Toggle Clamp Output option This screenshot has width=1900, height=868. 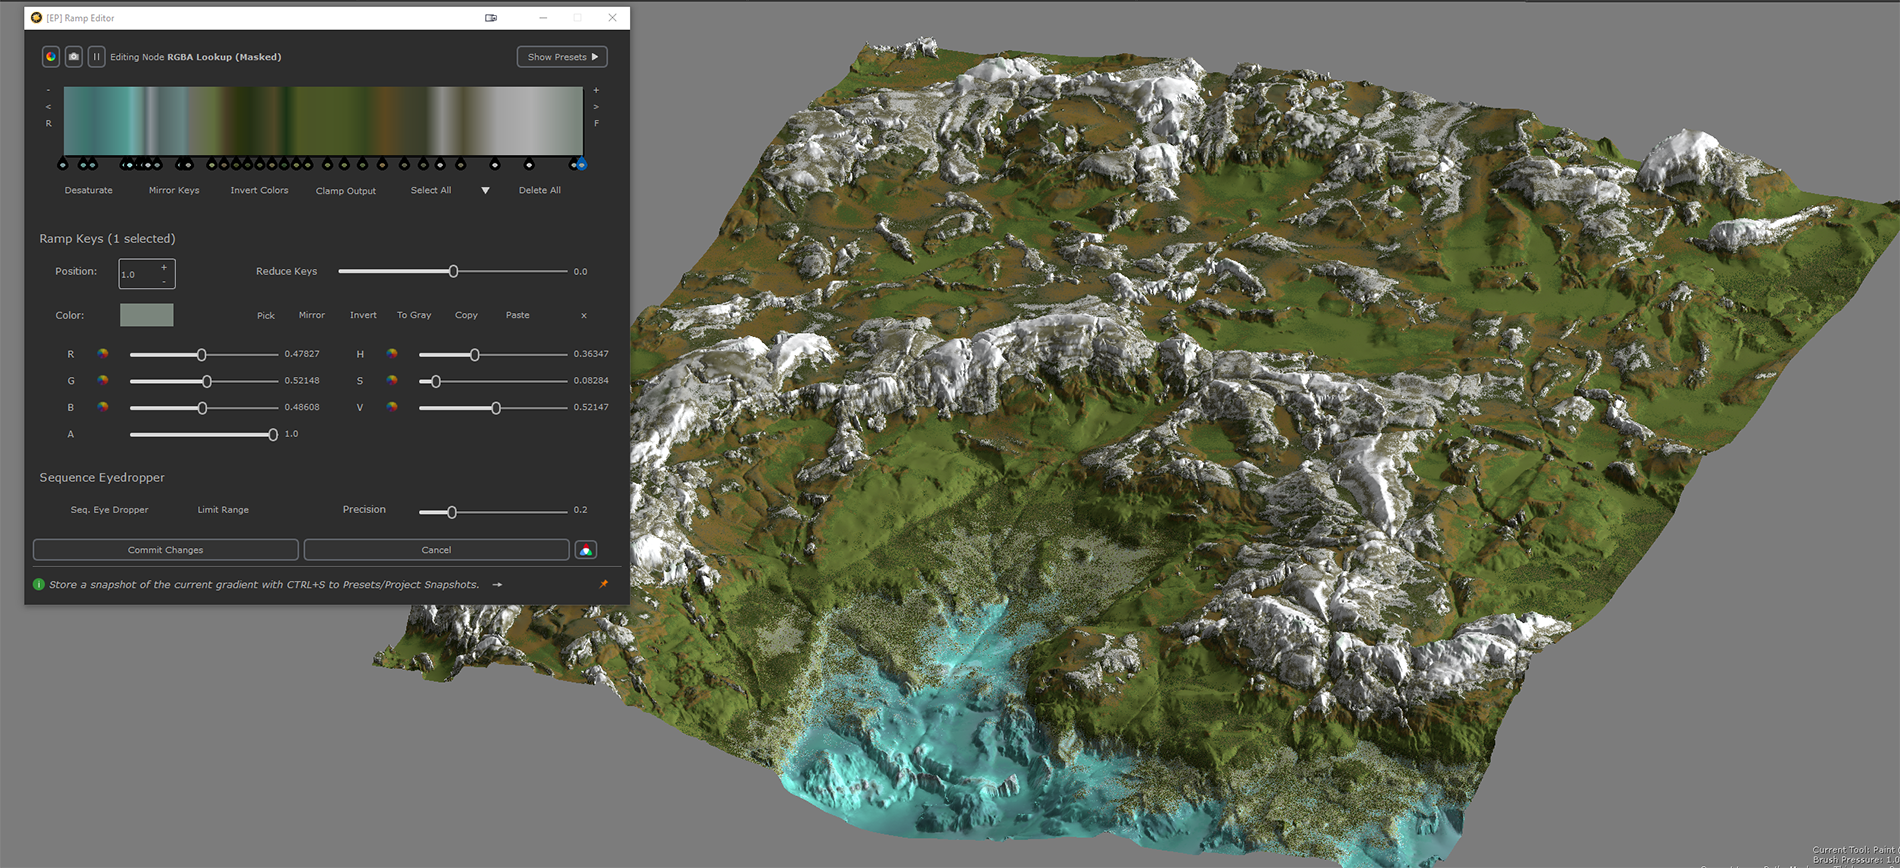click(x=346, y=191)
